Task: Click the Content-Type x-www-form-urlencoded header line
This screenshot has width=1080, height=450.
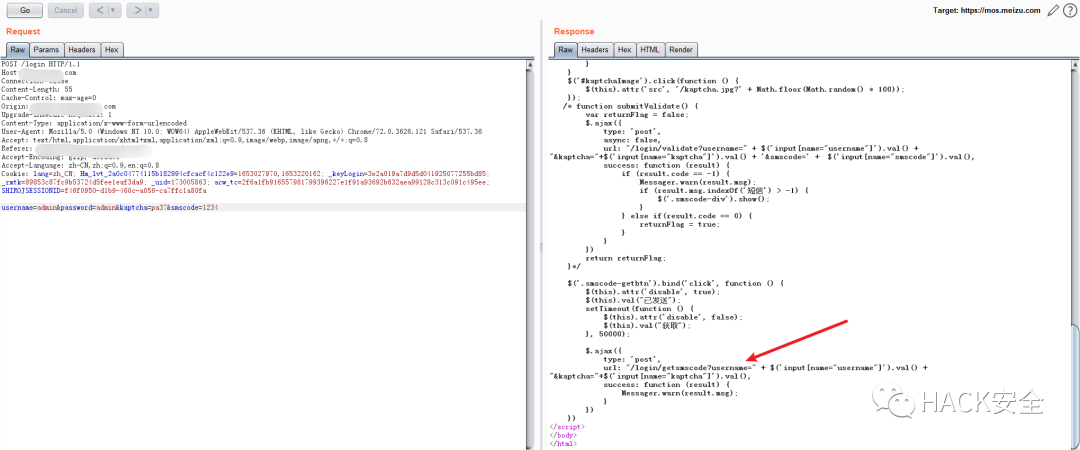Action: [x=94, y=123]
